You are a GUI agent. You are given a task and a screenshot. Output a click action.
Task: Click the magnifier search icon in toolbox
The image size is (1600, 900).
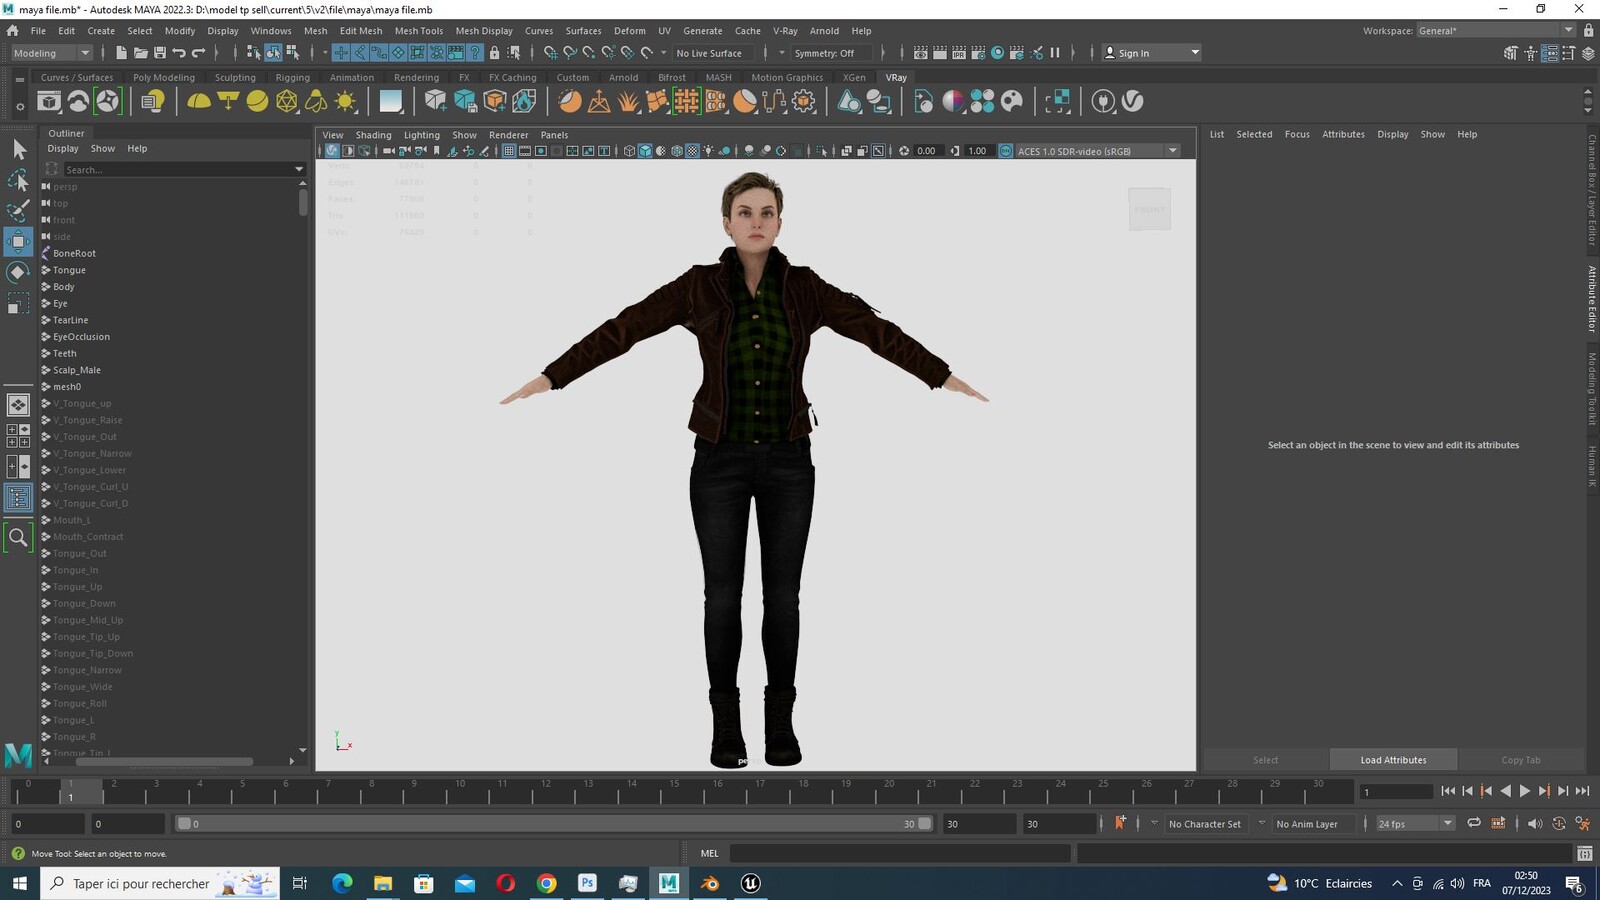point(18,538)
